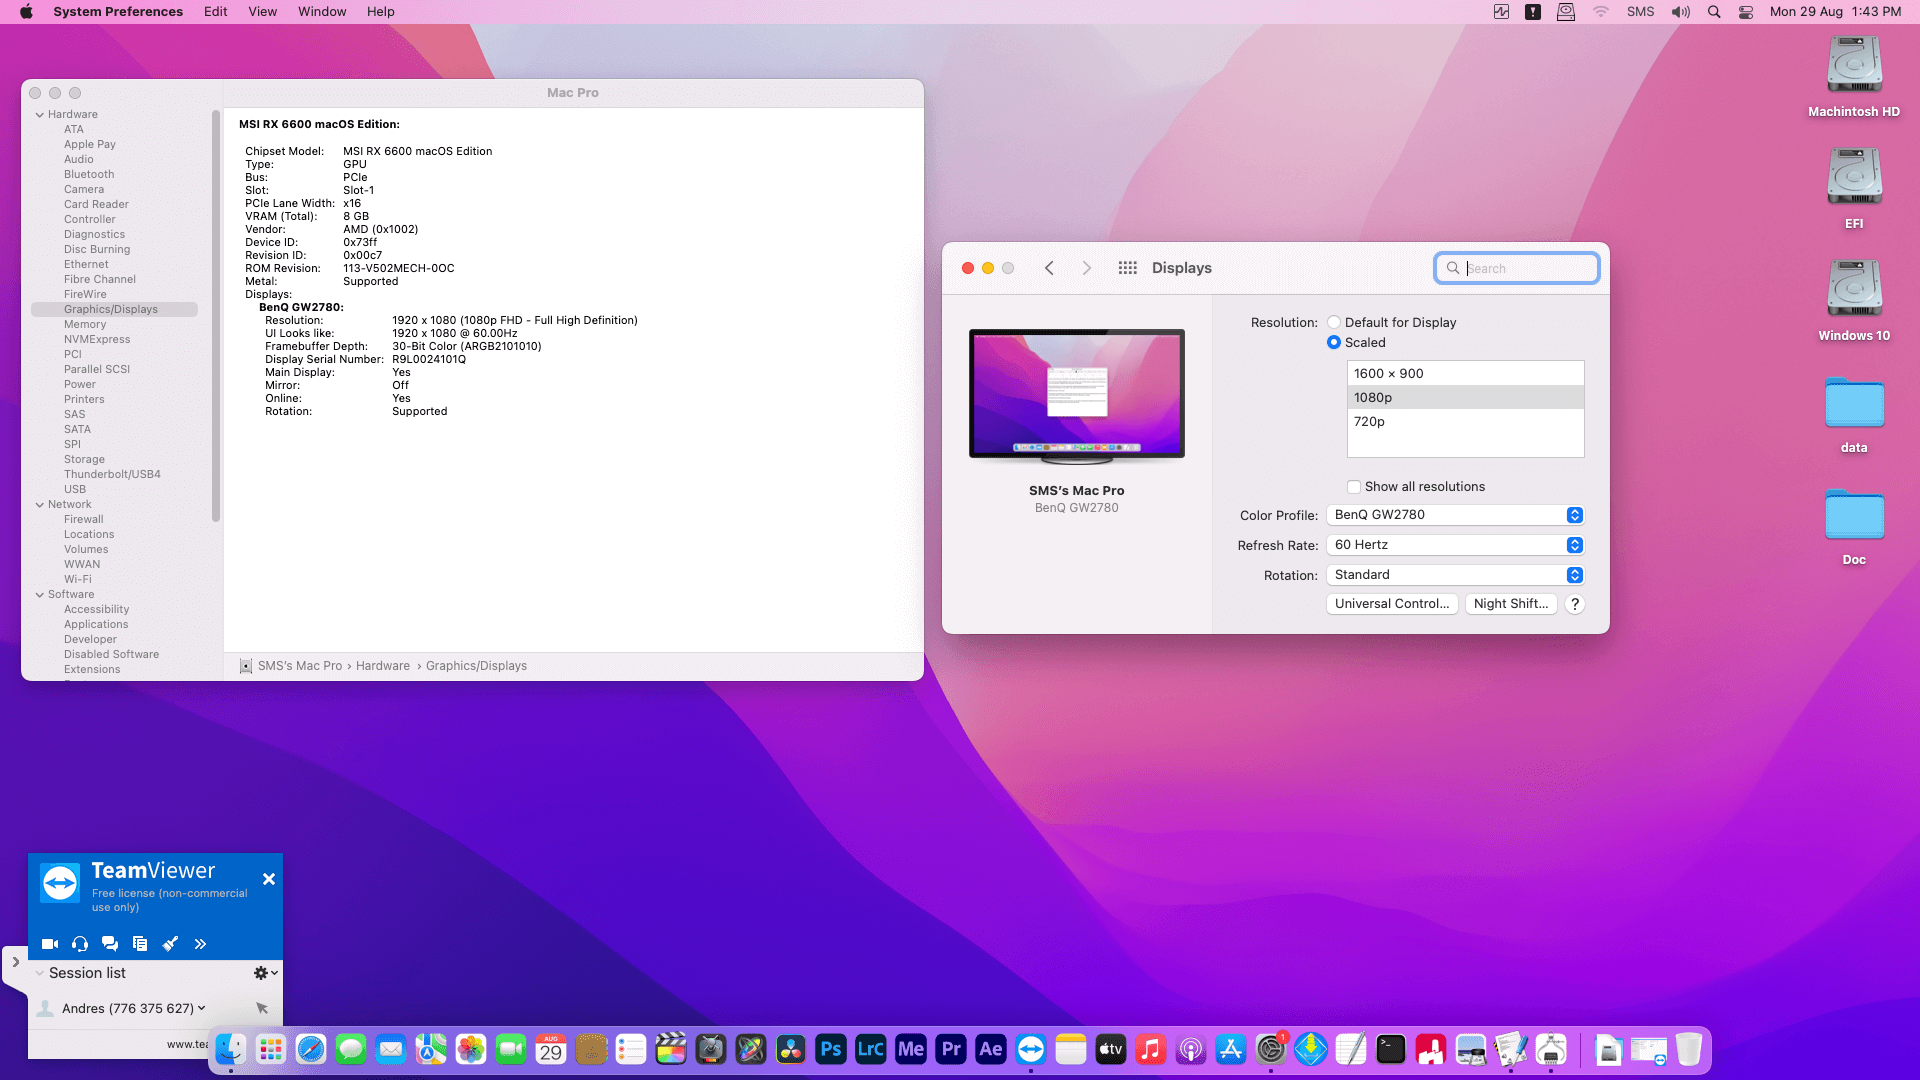Viewport: 1920px width, 1080px height.
Task: Open Spotlight search in menu bar
Action: coord(1714,12)
